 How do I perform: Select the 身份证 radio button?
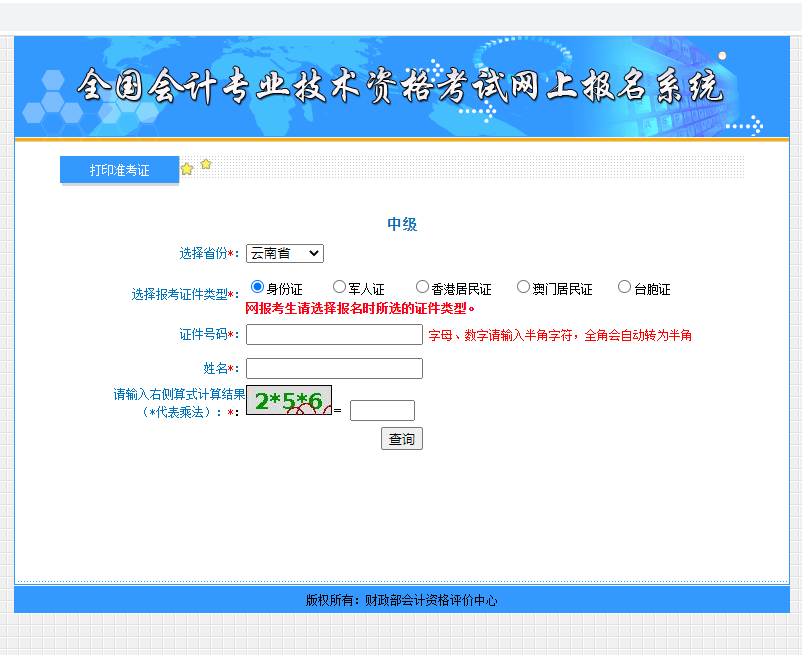(x=257, y=287)
